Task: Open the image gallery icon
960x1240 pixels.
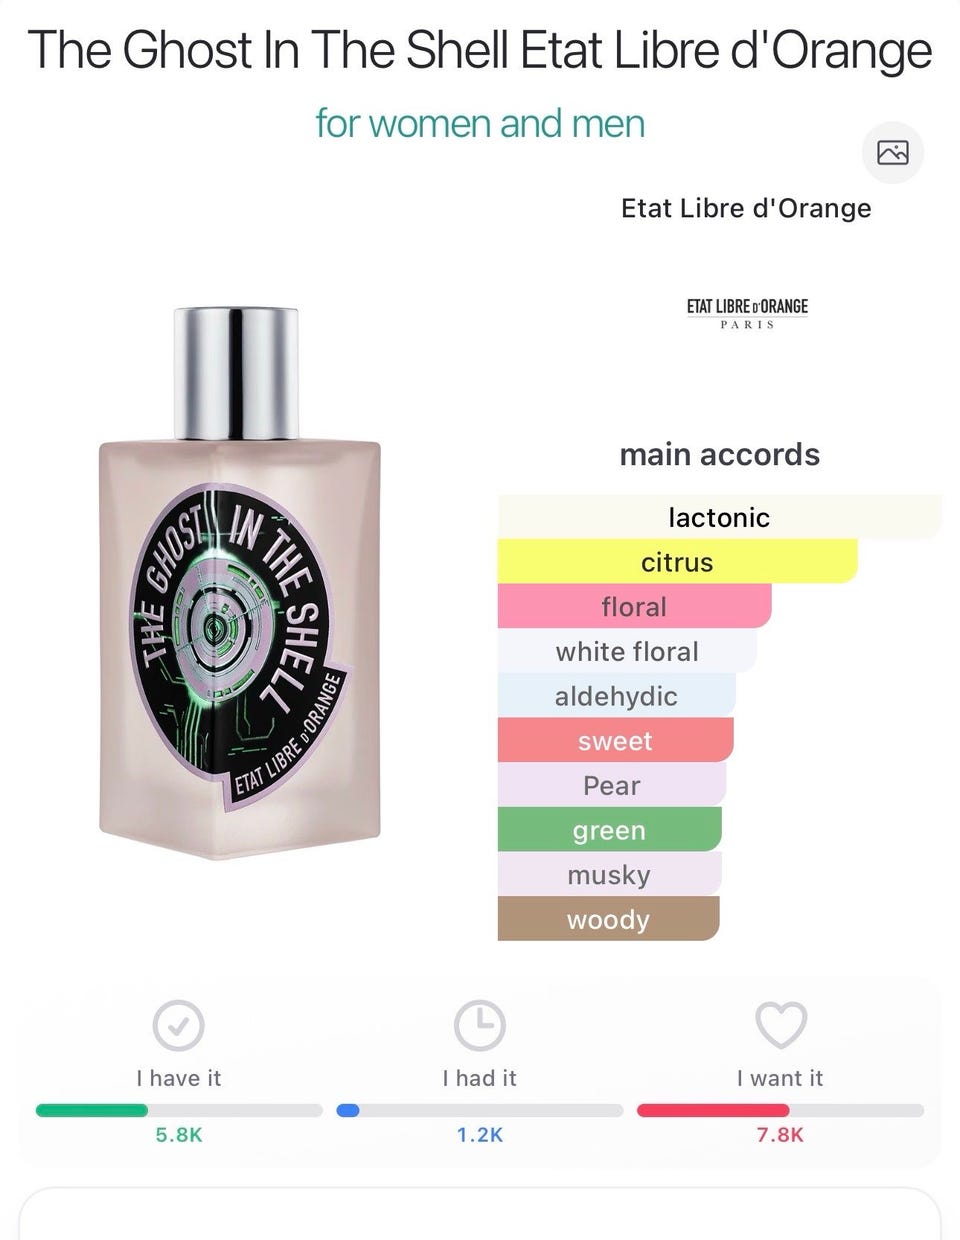Action: pos(892,153)
